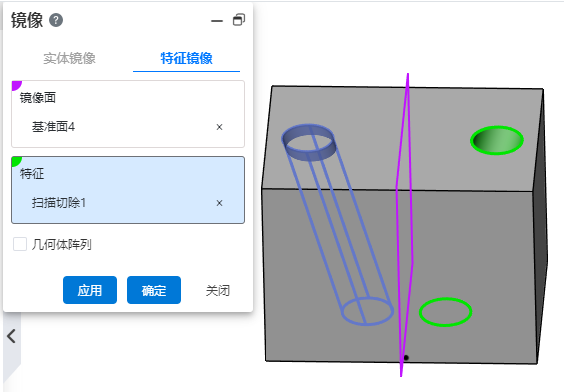Enable the 几何体阵列 checkbox

[x=20, y=244]
